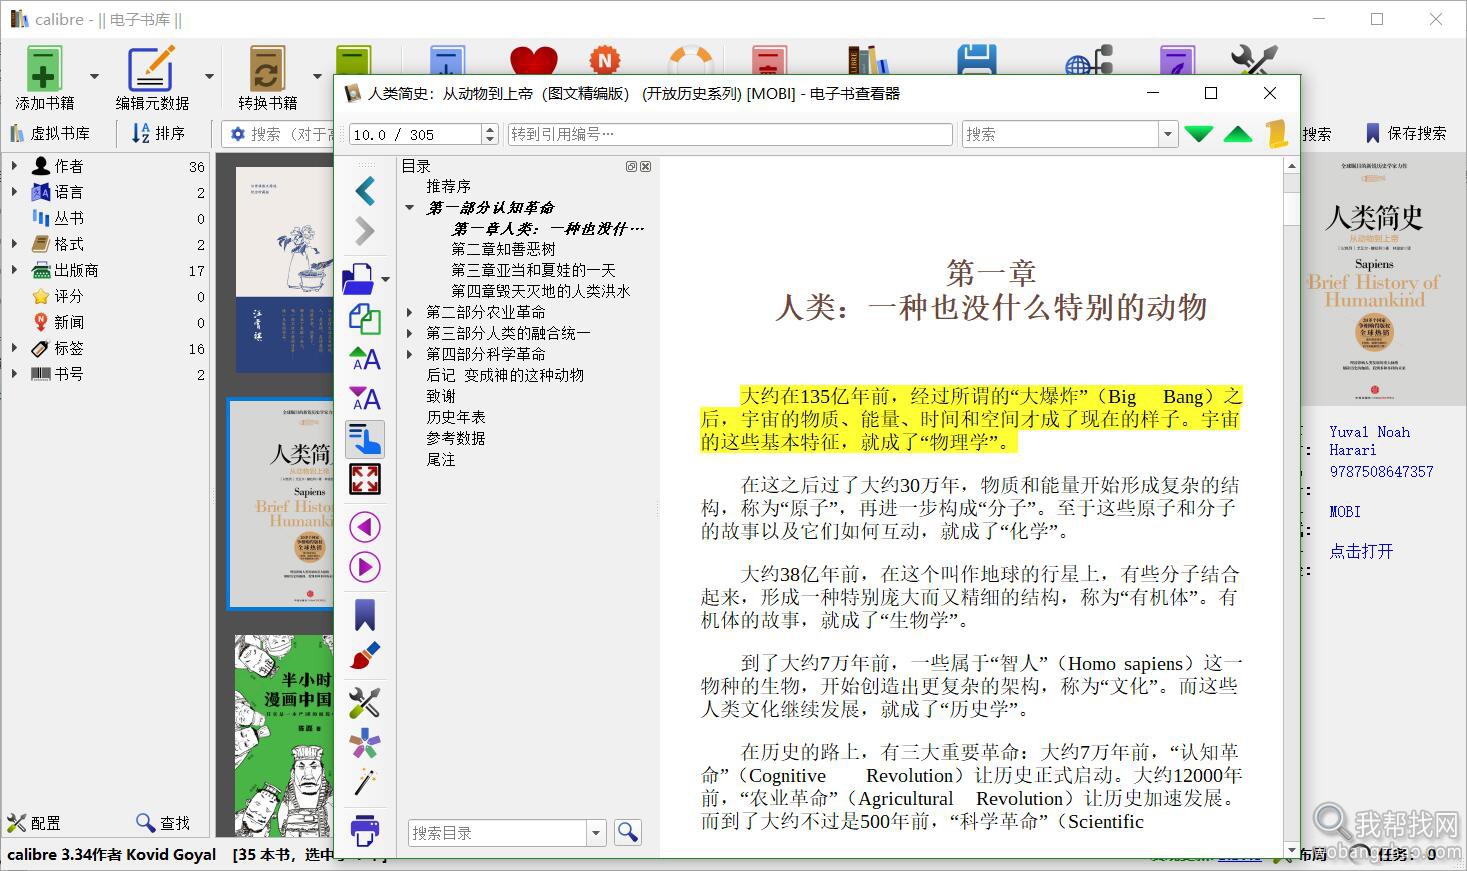Viewport: 1467px width, 871px height.
Task: Expand 第四部分科学革命 in table of contents
Action: click(x=410, y=354)
